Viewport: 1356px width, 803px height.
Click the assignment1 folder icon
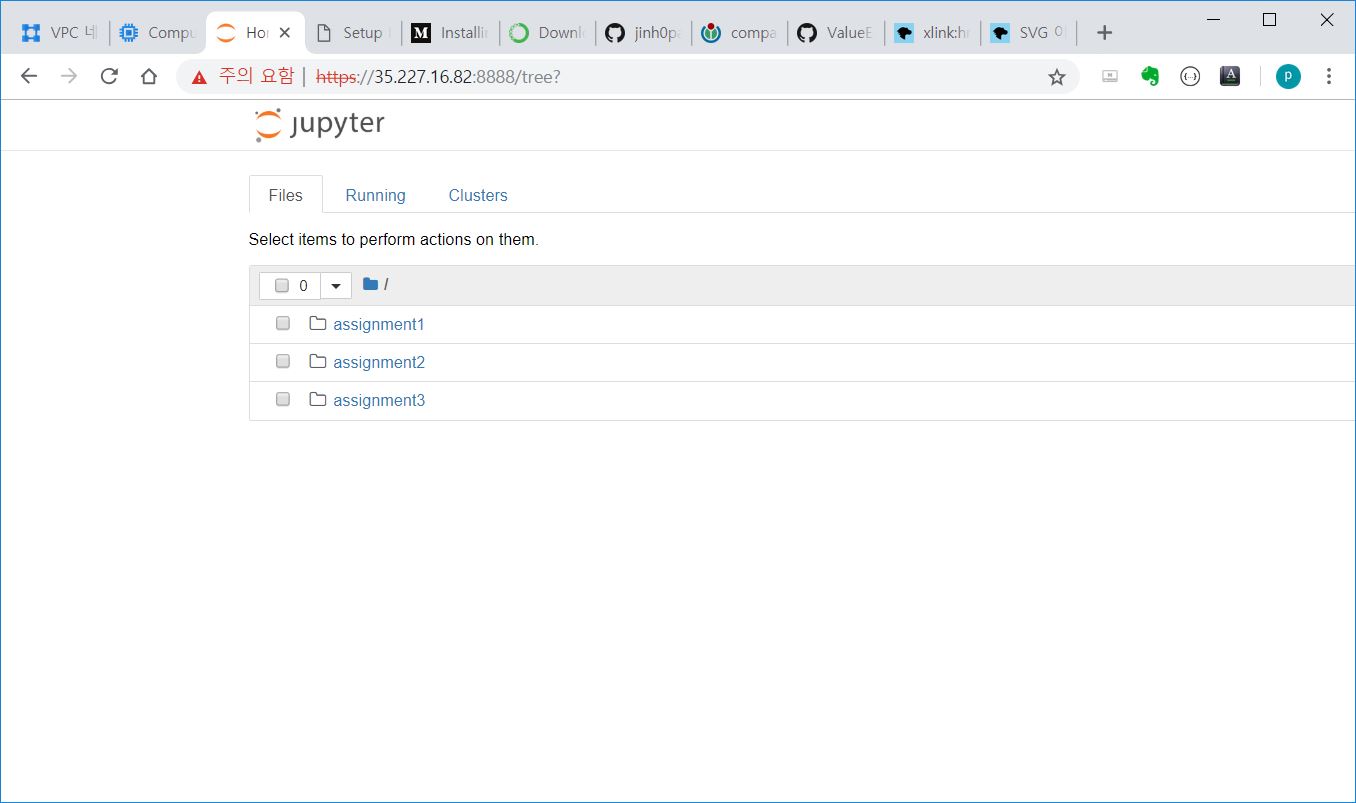318,323
